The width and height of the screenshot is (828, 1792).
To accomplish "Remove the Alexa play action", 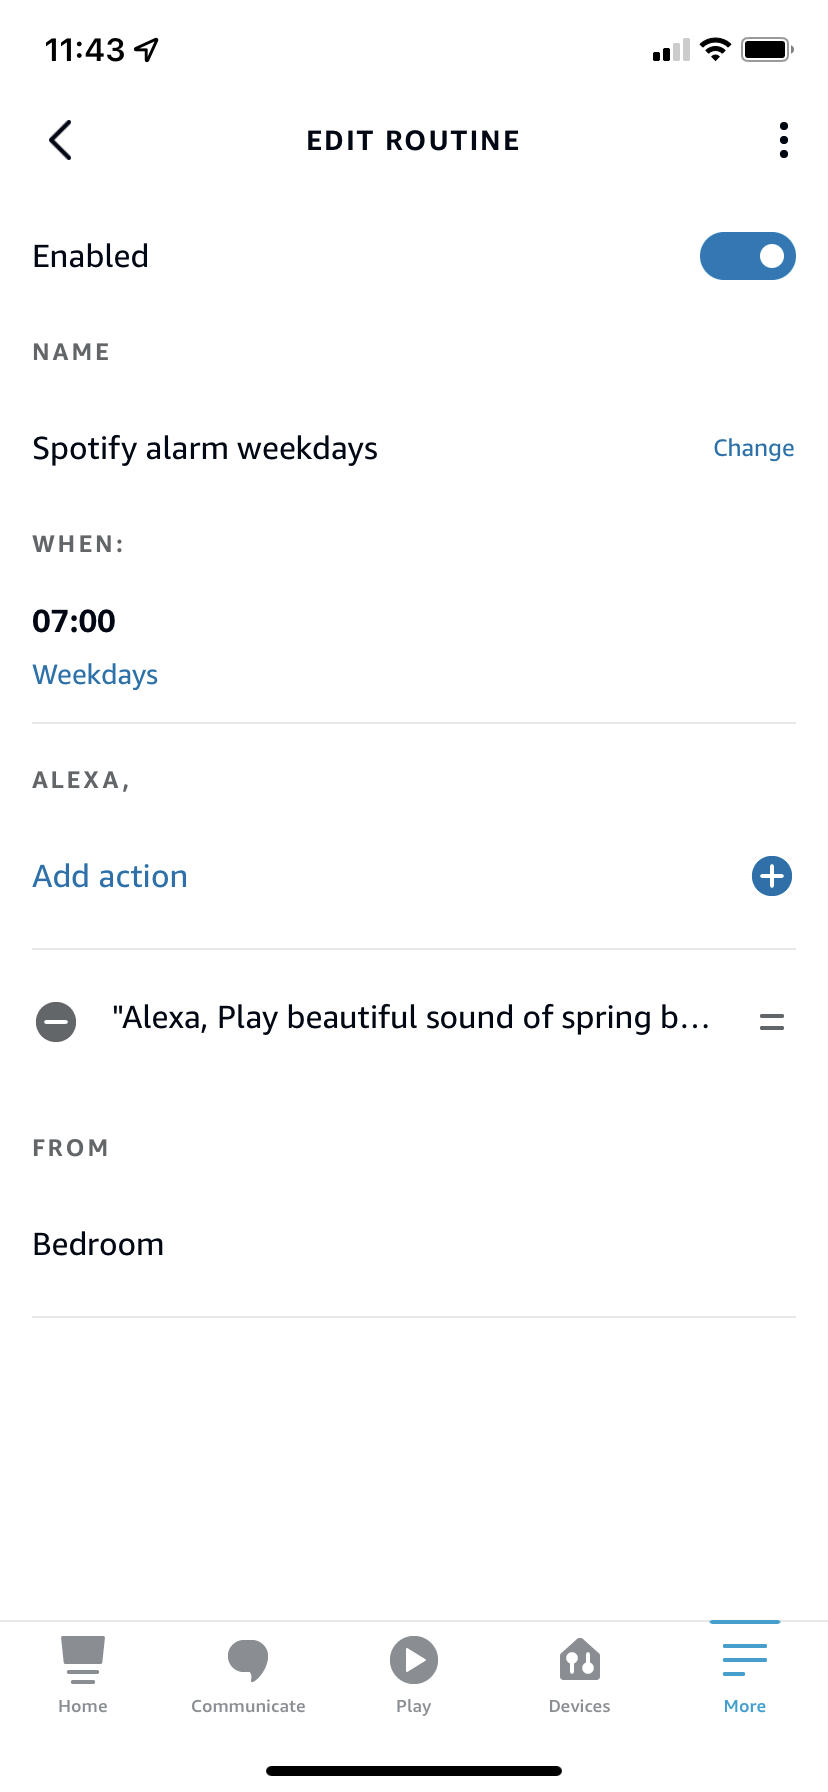I will 56,1021.
